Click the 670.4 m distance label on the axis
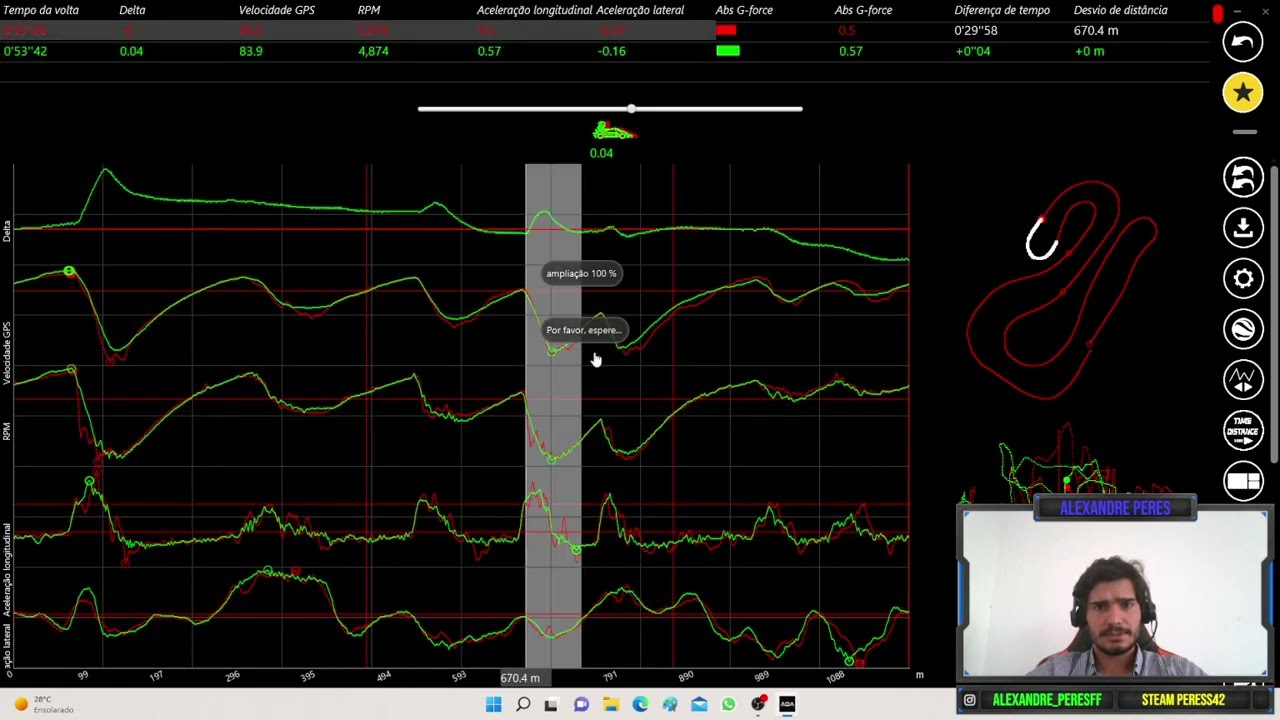This screenshot has width=1280, height=720. [520, 678]
